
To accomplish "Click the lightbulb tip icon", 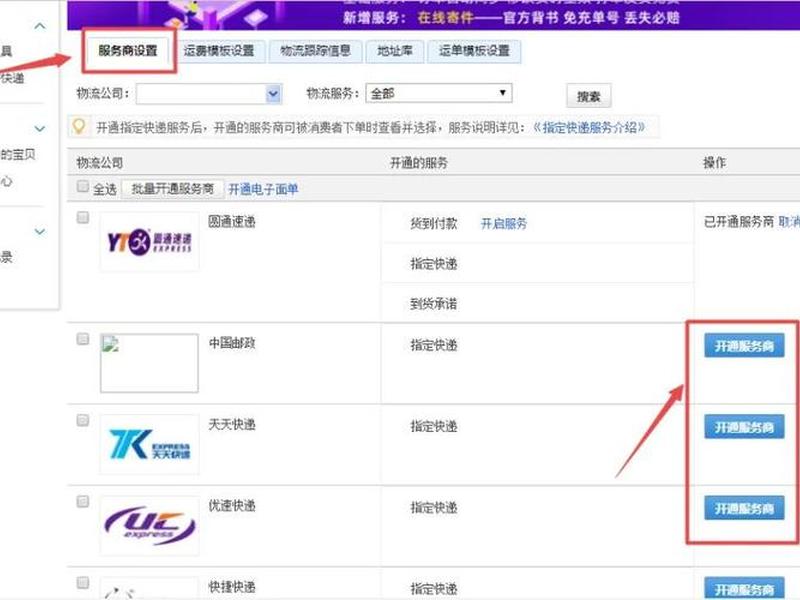I will pyautogui.click(x=79, y=126).
